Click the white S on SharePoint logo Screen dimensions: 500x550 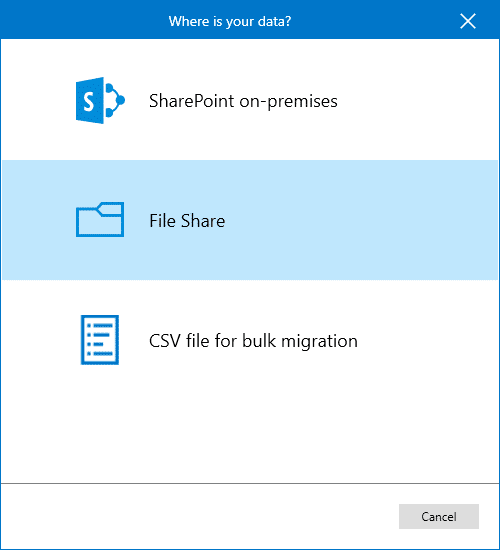point(89,102)
